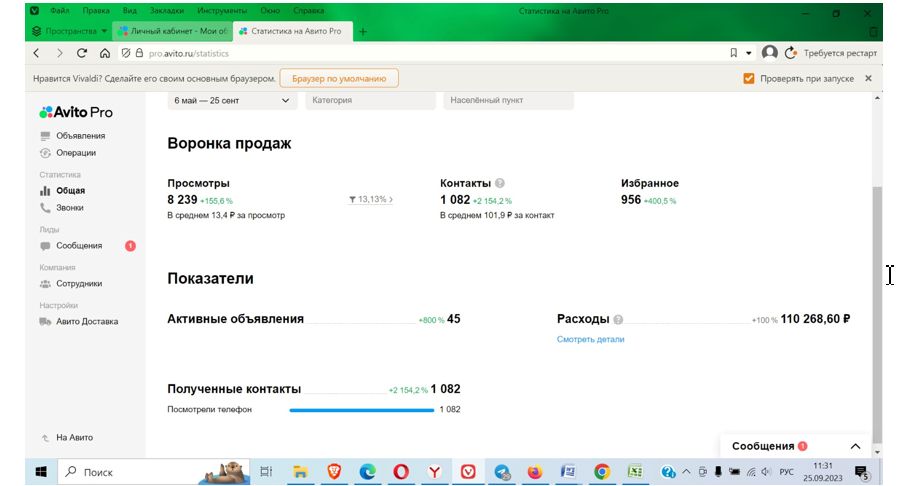The width and height of the screenshot is (900, 486).
Task: Open a new tab with the plus icon
Action: (362, 32)
